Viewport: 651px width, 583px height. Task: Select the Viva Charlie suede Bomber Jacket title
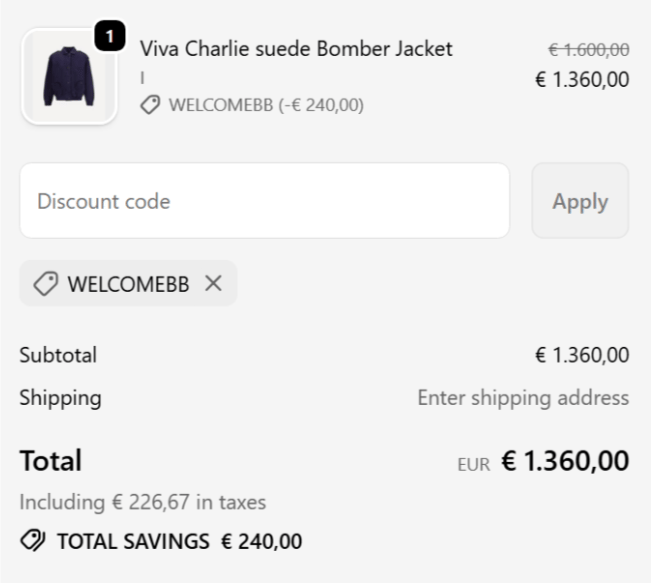(x=296, y=49)
